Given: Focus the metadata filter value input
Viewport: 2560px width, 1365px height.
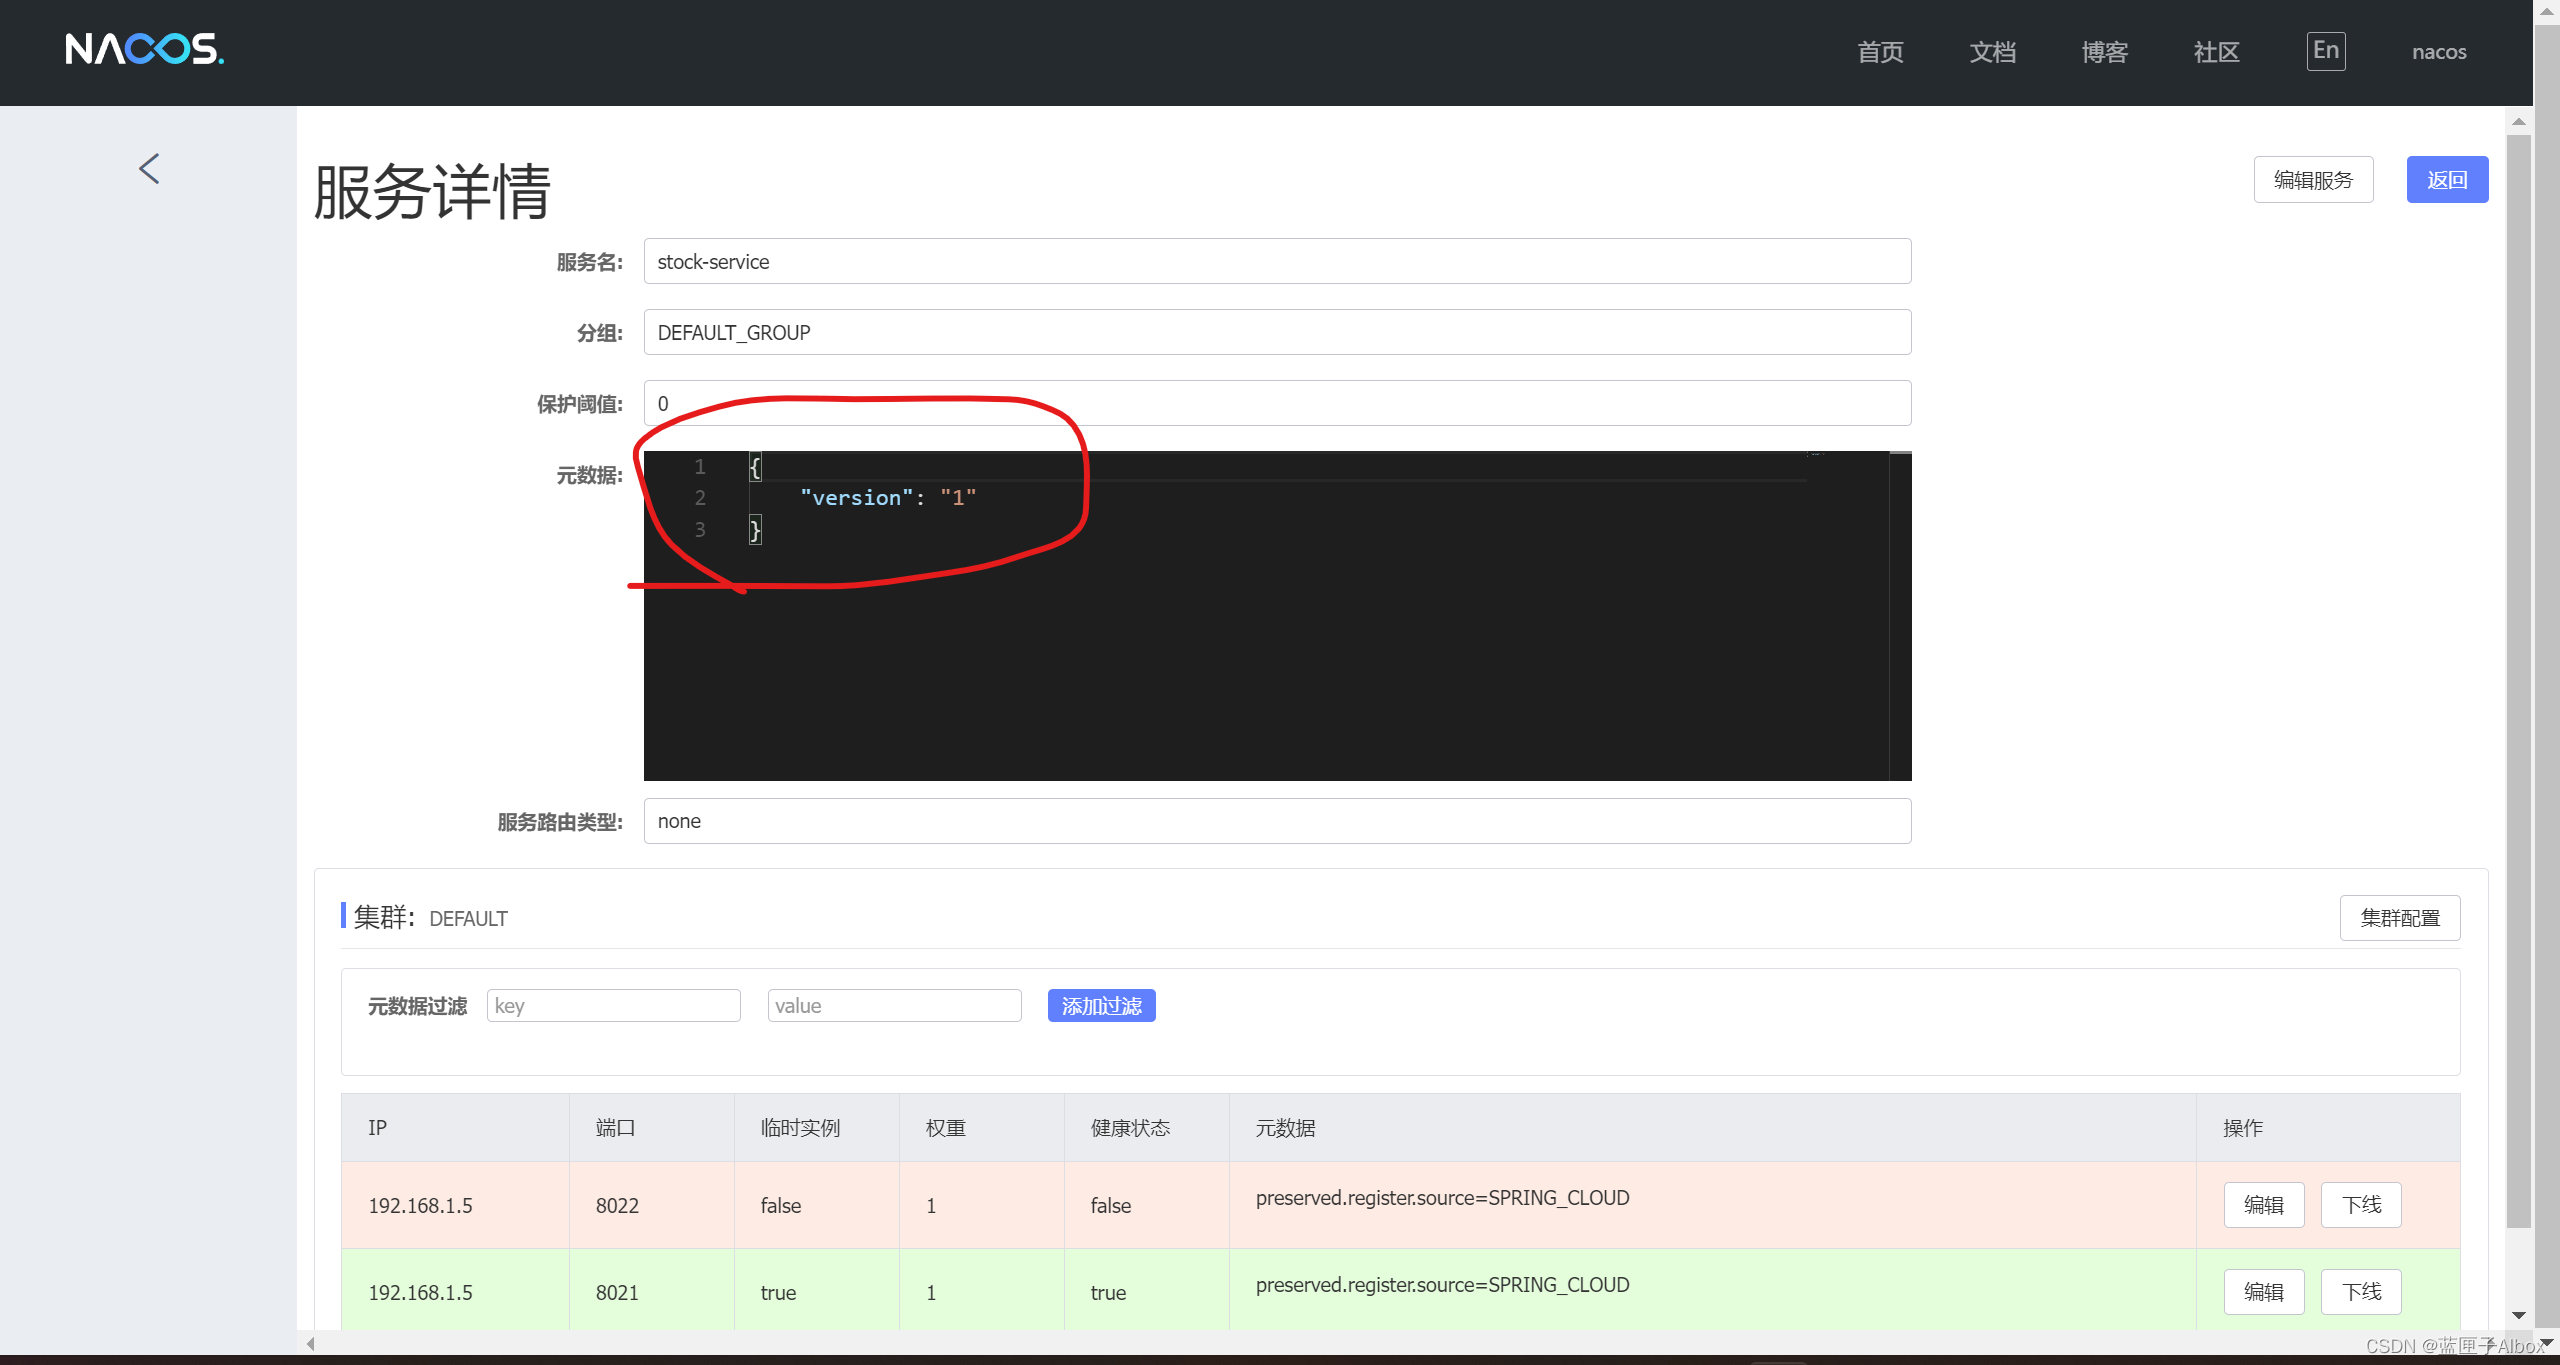Looking at the screenshot, I should (894, 1005).
